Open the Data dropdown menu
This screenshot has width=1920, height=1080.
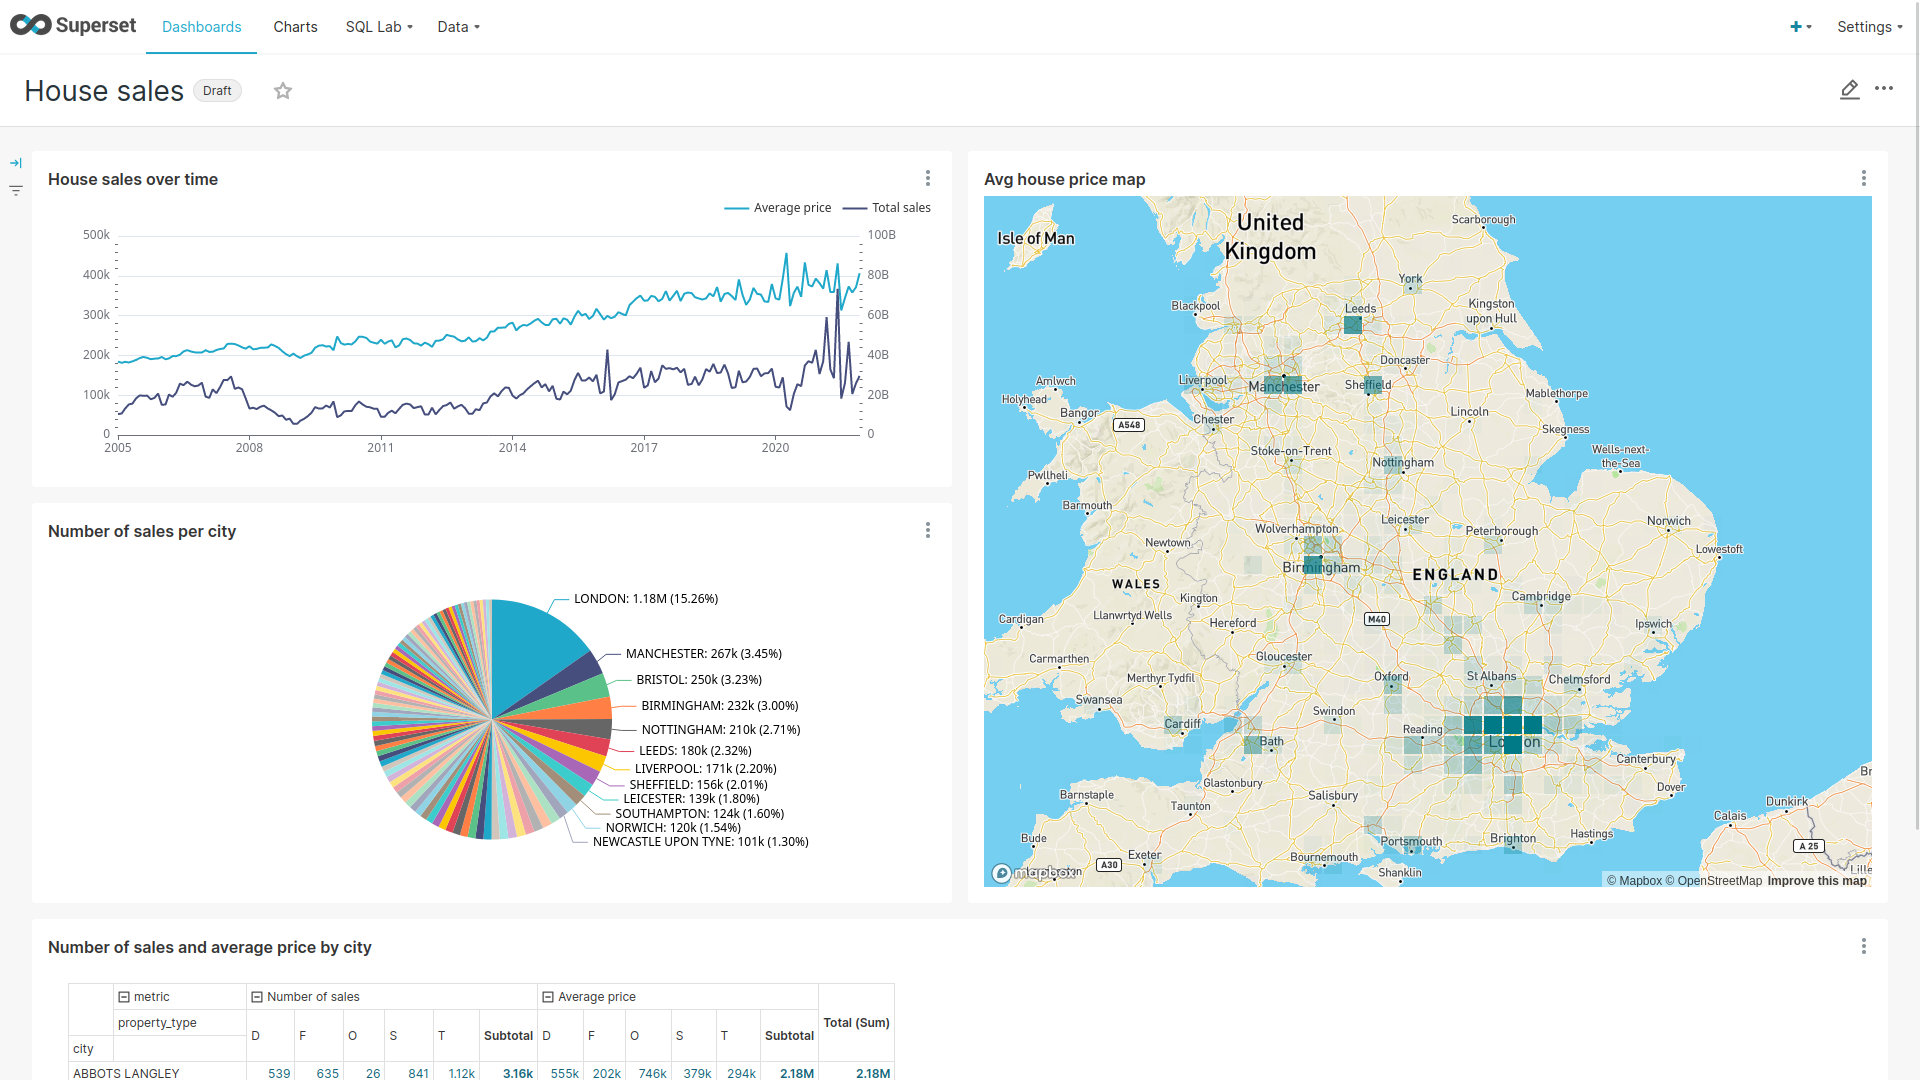[x=458, y=27]
